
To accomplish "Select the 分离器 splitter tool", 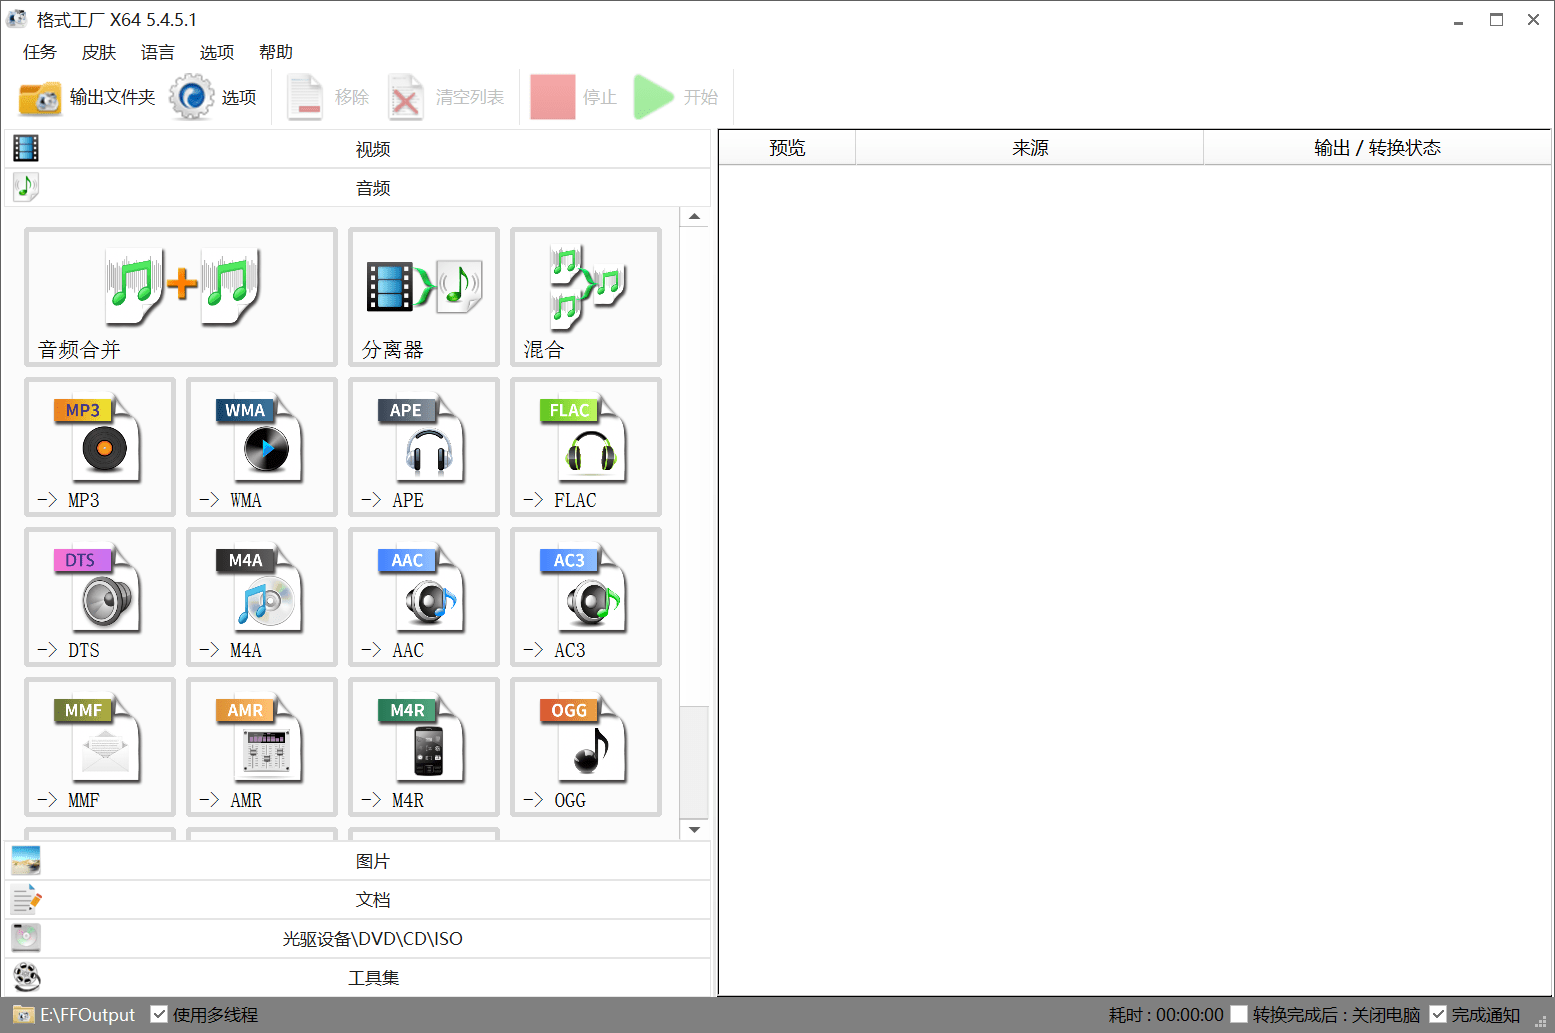I will (x=423, y=297).
